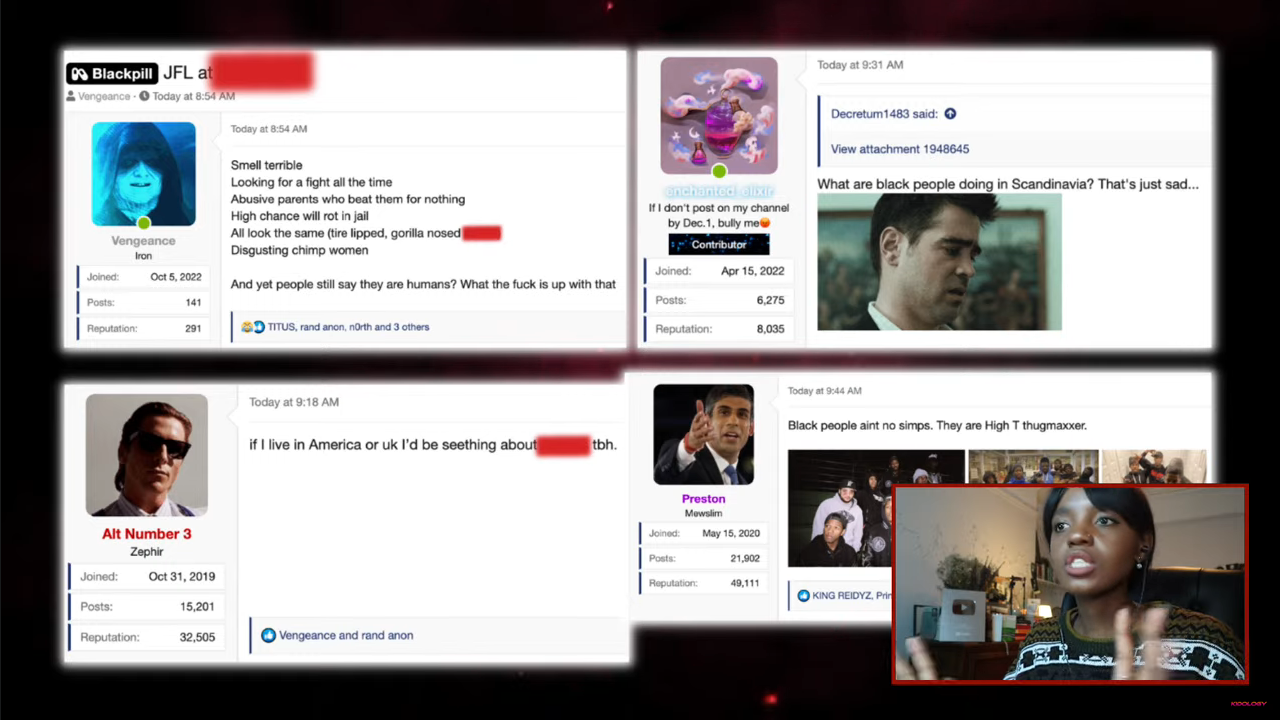Select join date May 15, 2020
The height and width of the screenshot is (720, 1280).
[x=731, y=533]
